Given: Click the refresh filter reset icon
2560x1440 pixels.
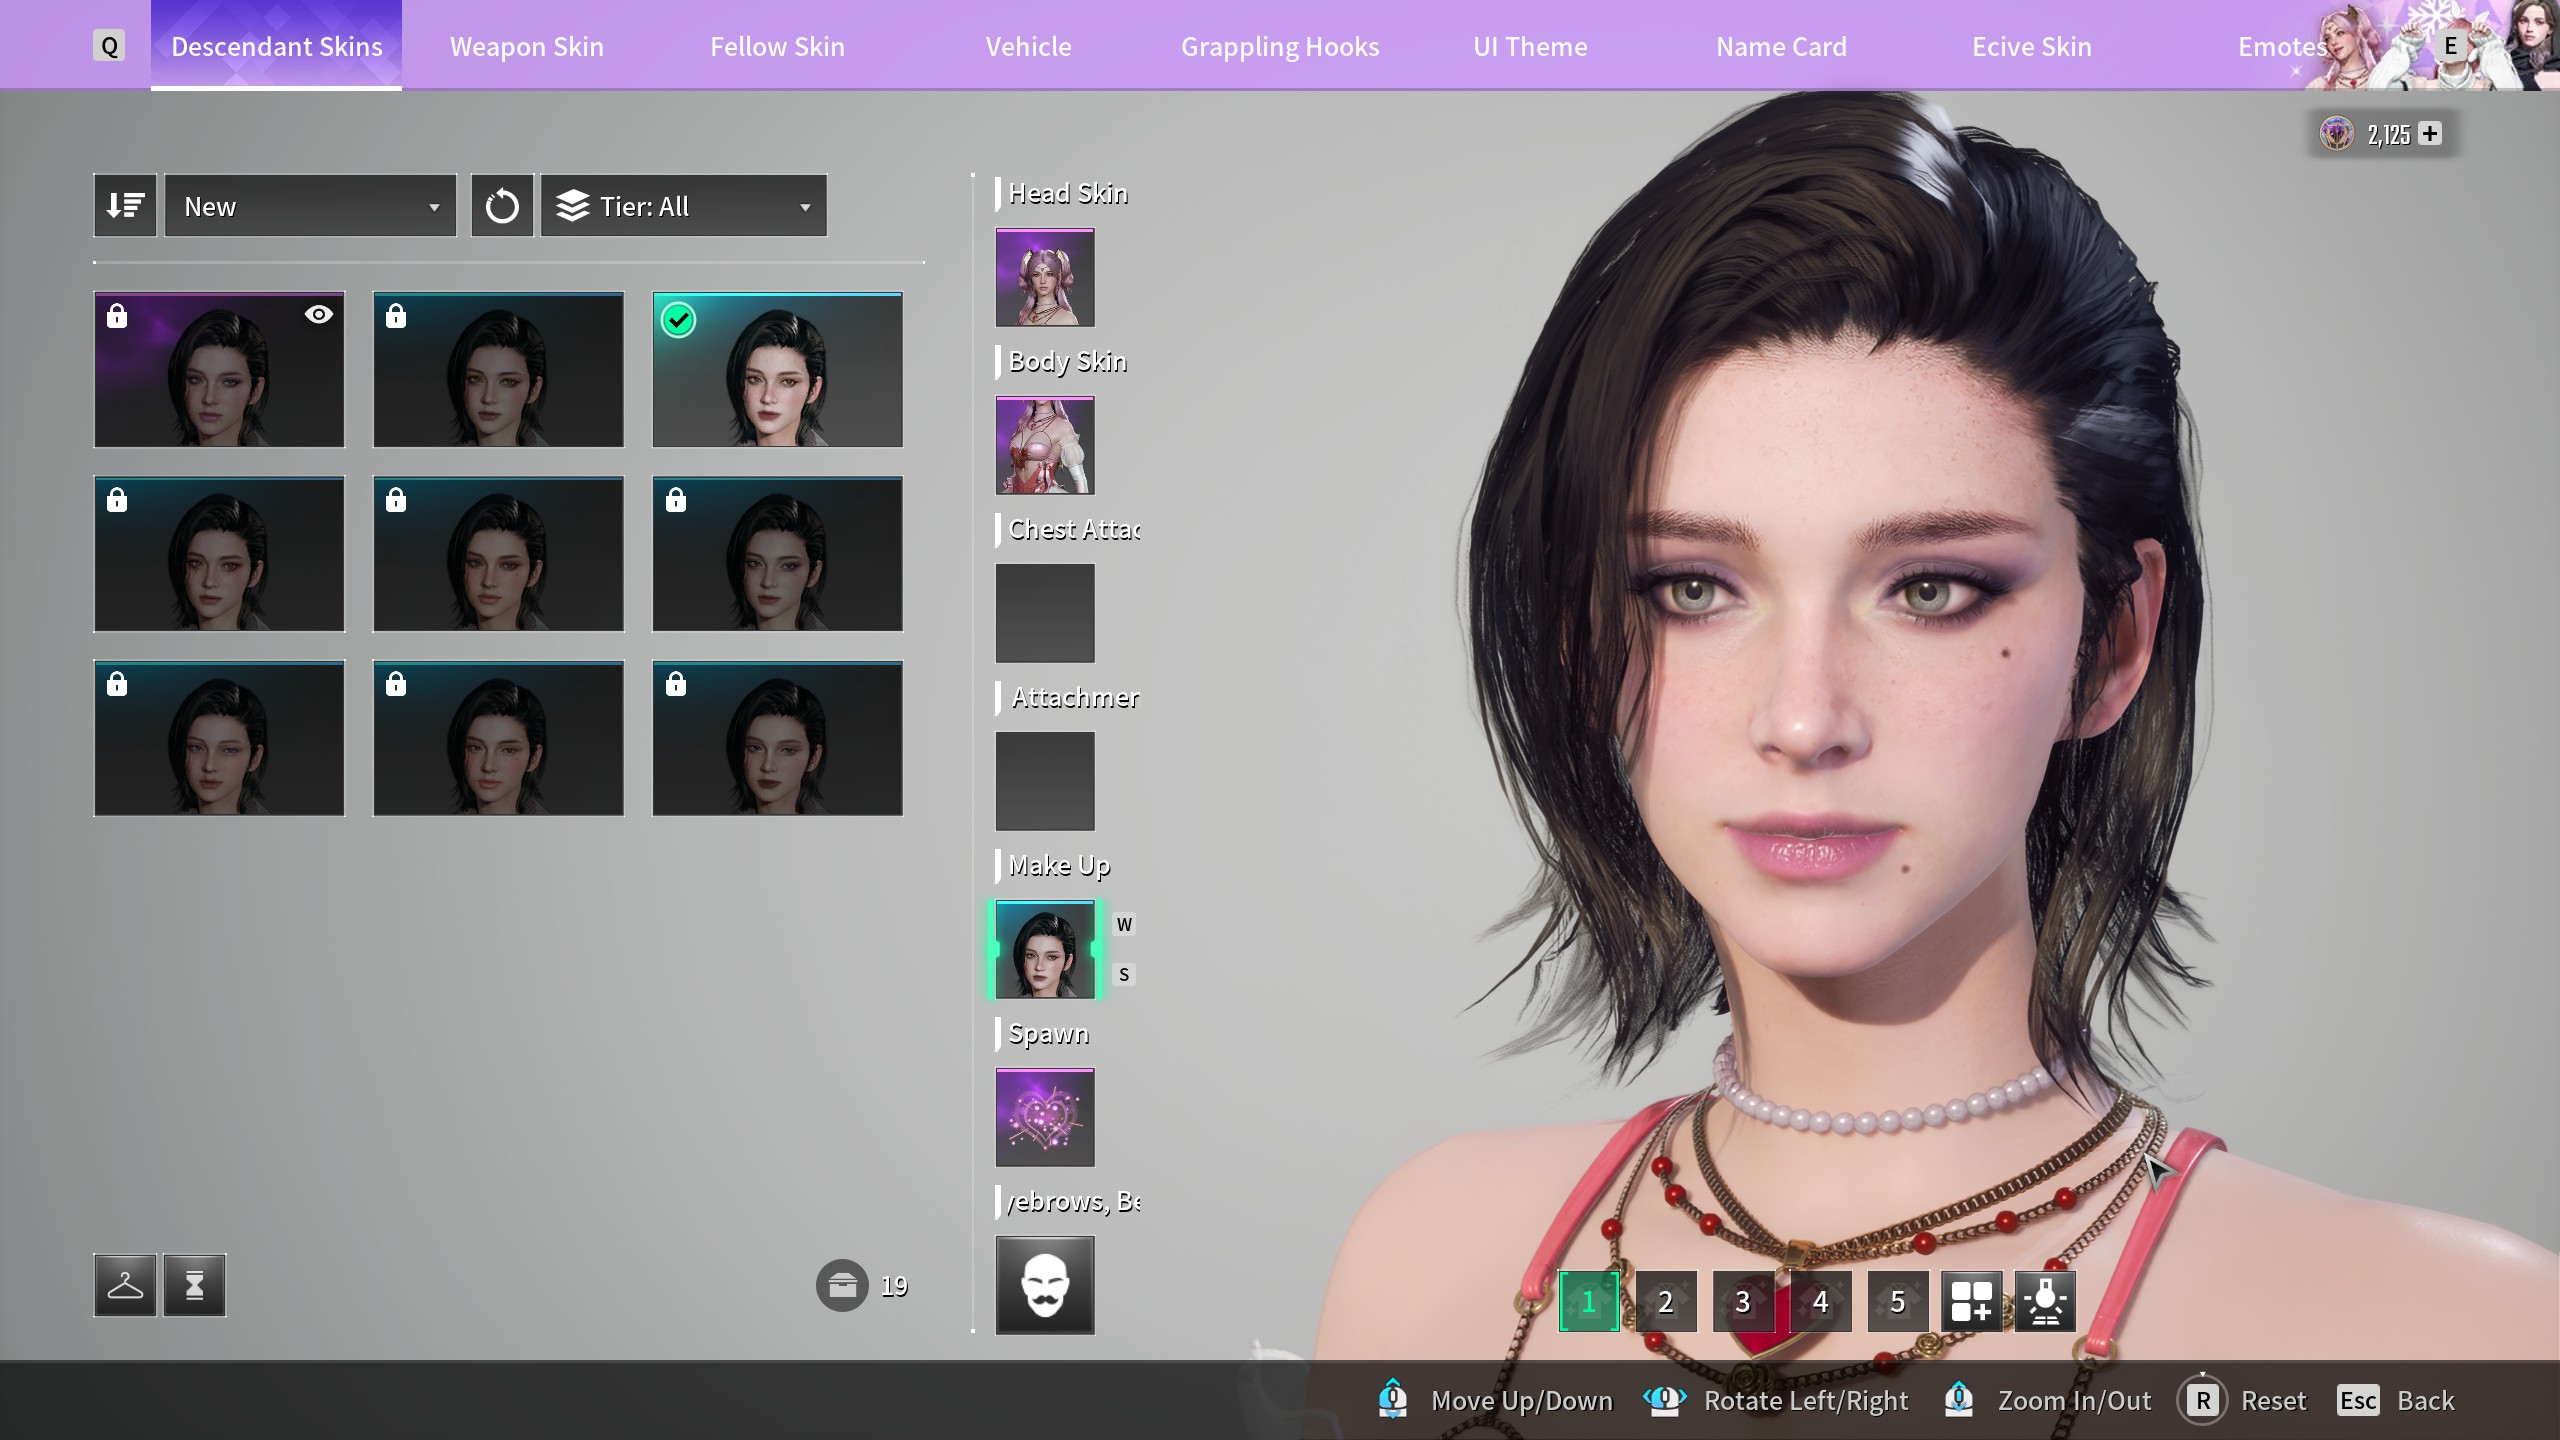Looking at the screenshot, I should click(502, 206).
